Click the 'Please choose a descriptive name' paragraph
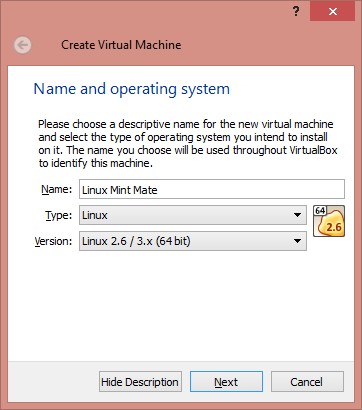 click(188, 143)
